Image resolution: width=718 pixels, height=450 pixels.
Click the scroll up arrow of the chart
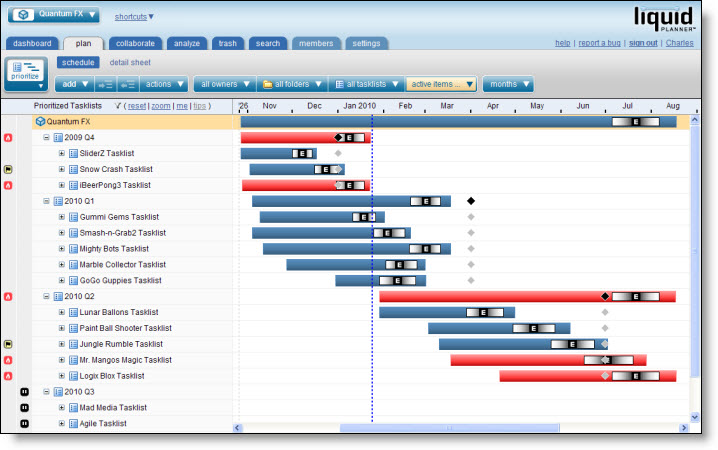click(695, 120)
